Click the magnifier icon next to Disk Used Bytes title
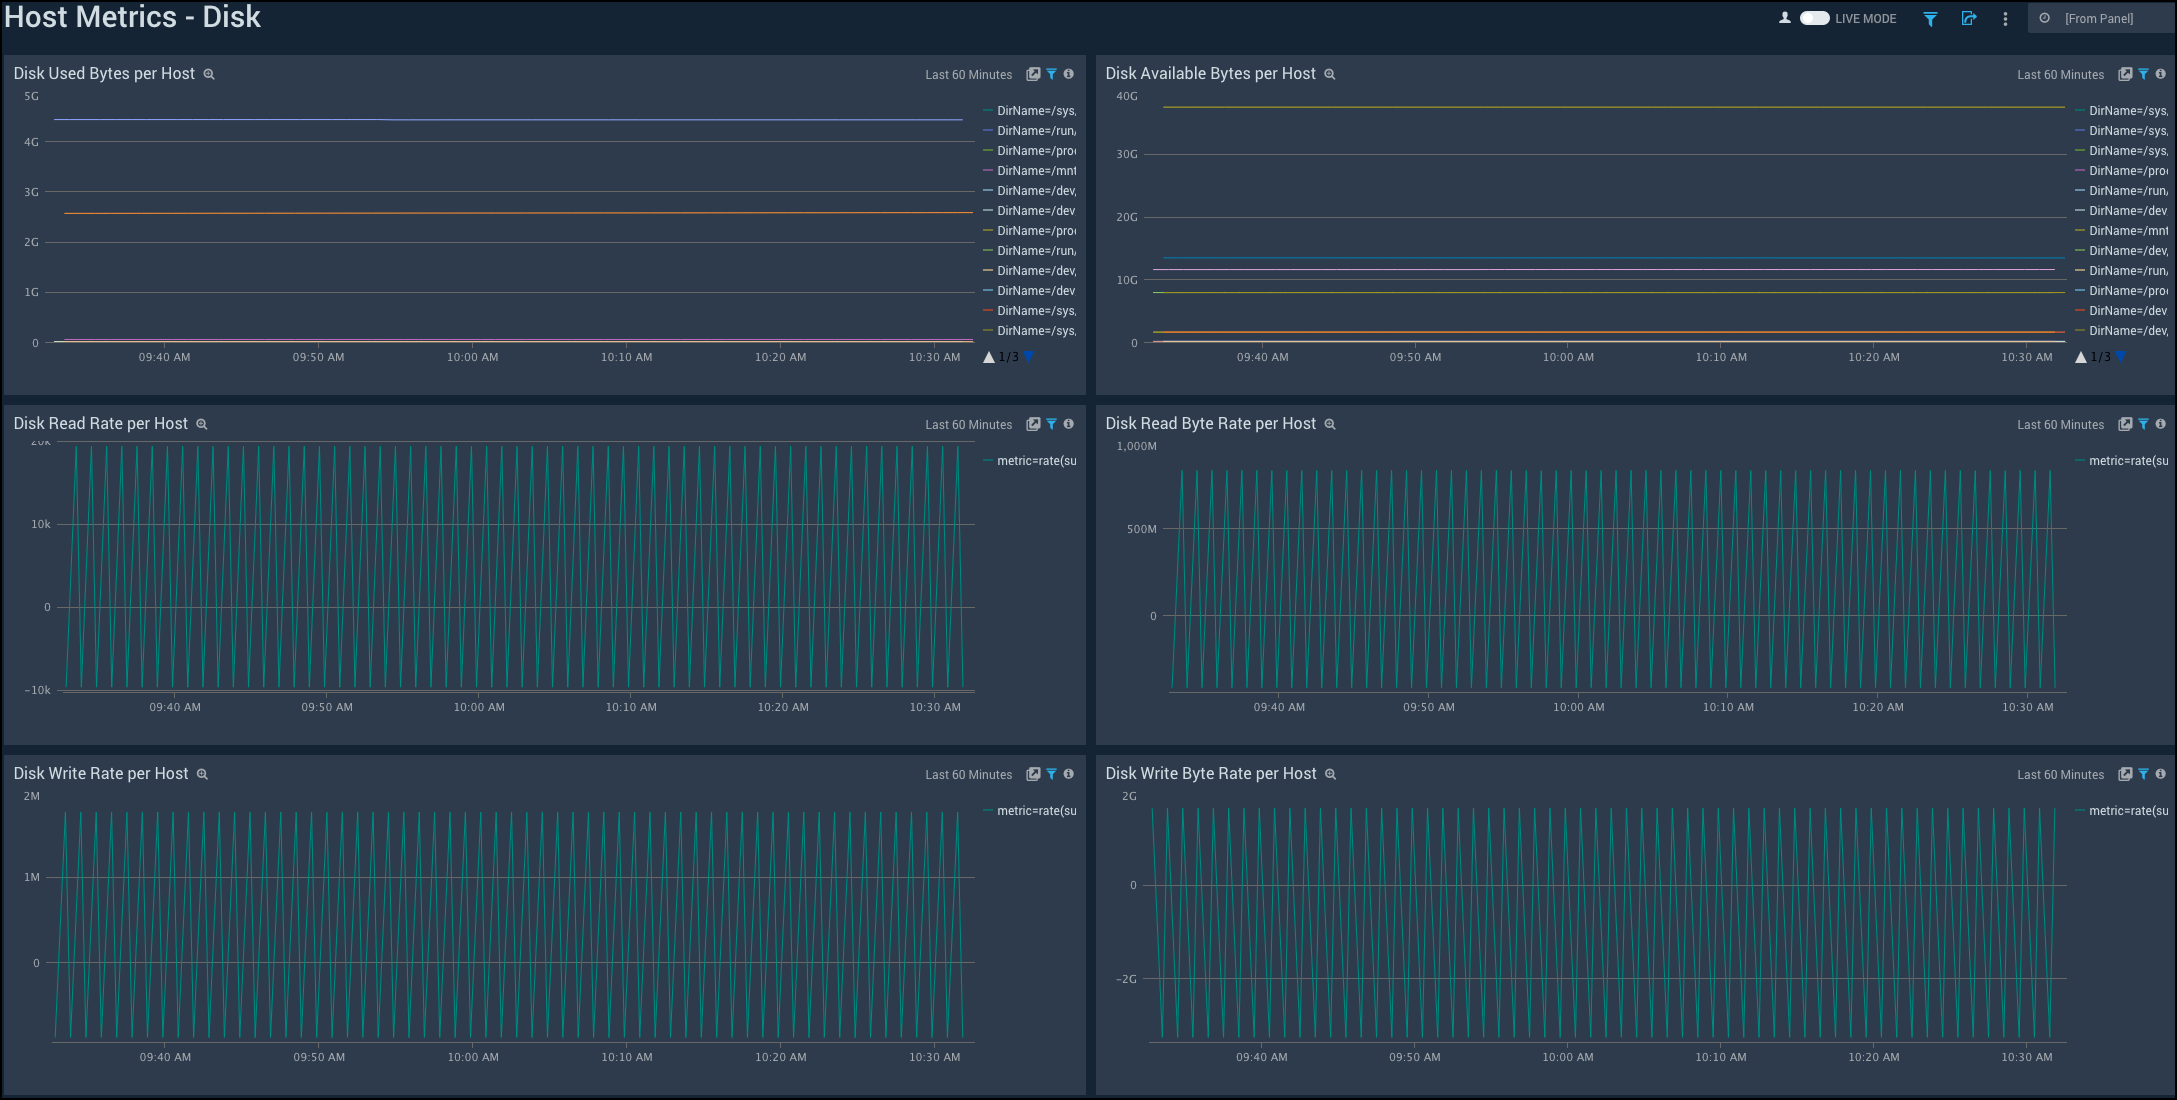Image resolution: width=2177 pixels, height=1100 pixels. [209, 74]
